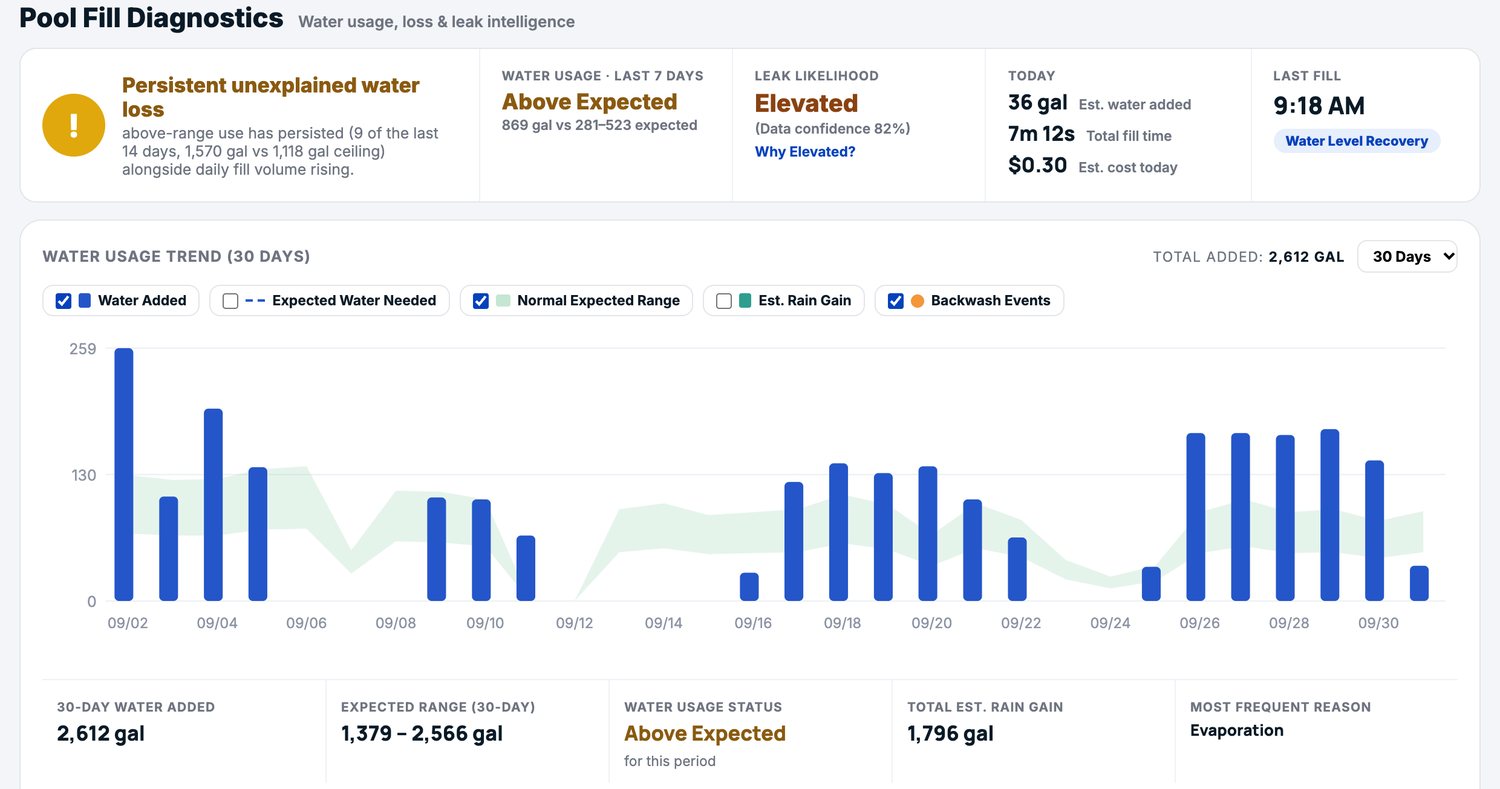Click the yellow warning exclamation icon
The height and width of the screenshot is (789, 1500).
(x=73, y=125)
